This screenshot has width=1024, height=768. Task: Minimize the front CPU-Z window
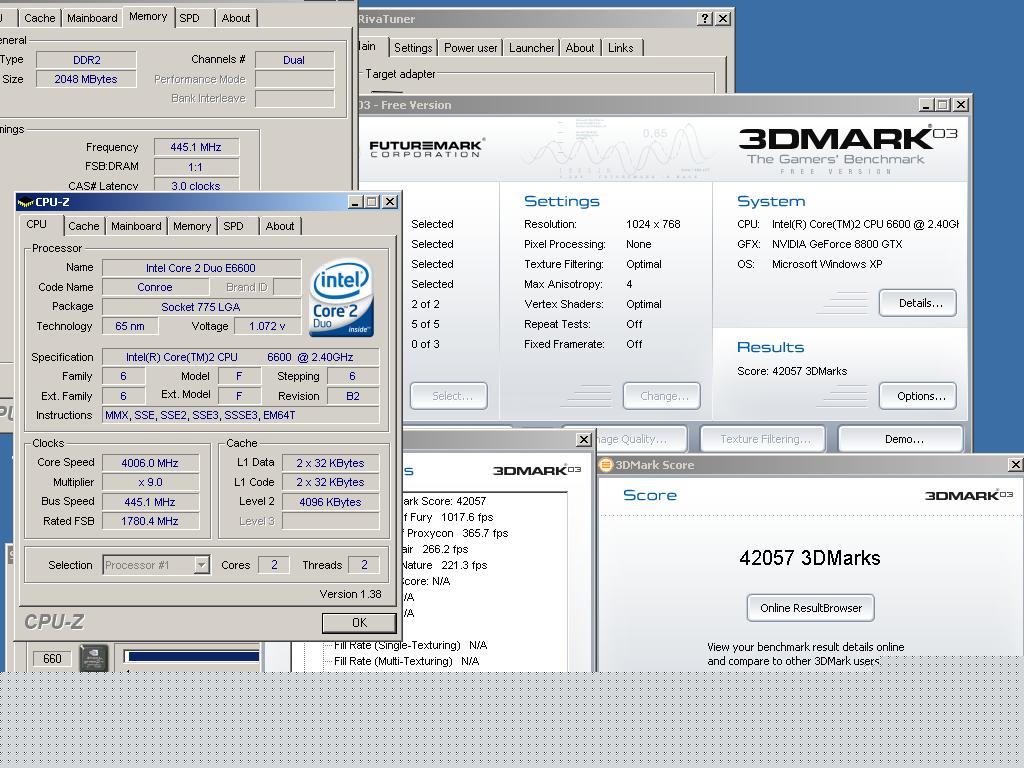(355, 202)
